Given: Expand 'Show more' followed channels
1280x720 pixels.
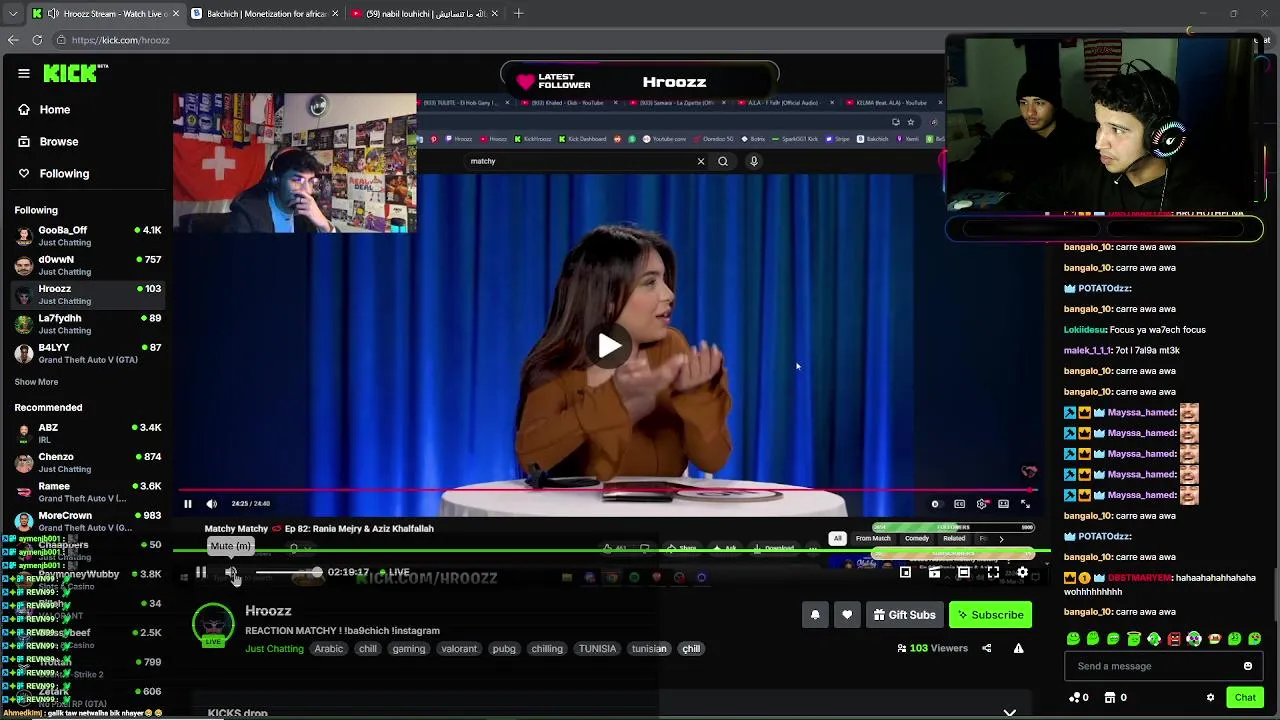Looking at the screenshot, I should (36, 382).
